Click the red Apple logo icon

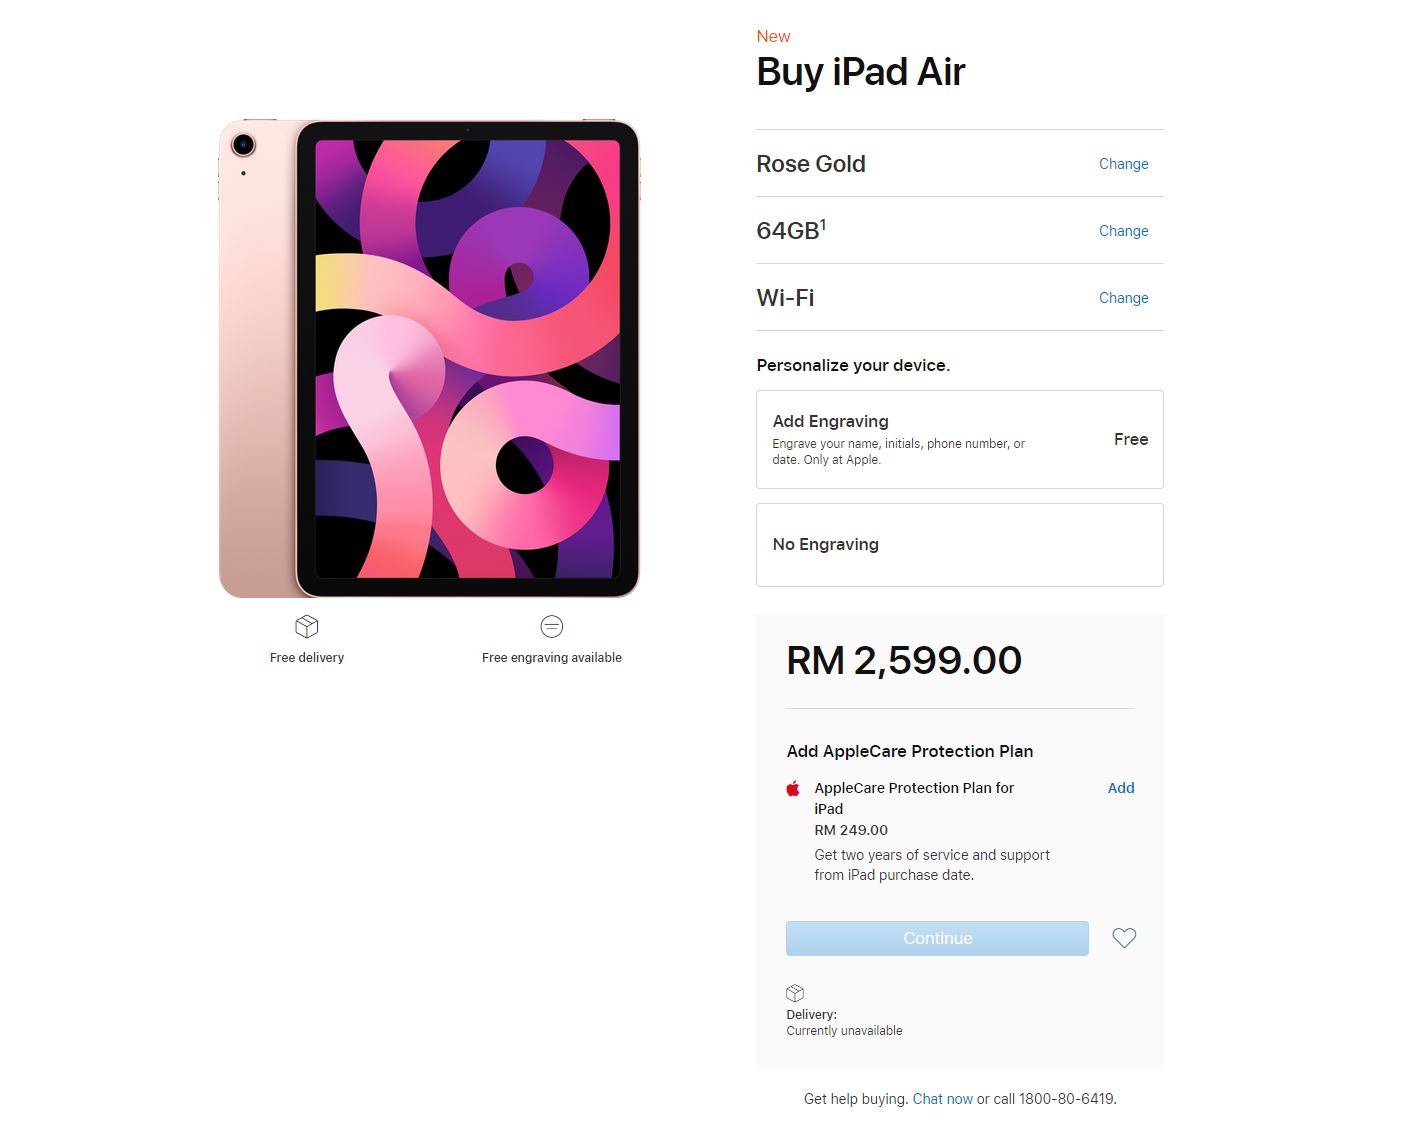tap(793, 788)
